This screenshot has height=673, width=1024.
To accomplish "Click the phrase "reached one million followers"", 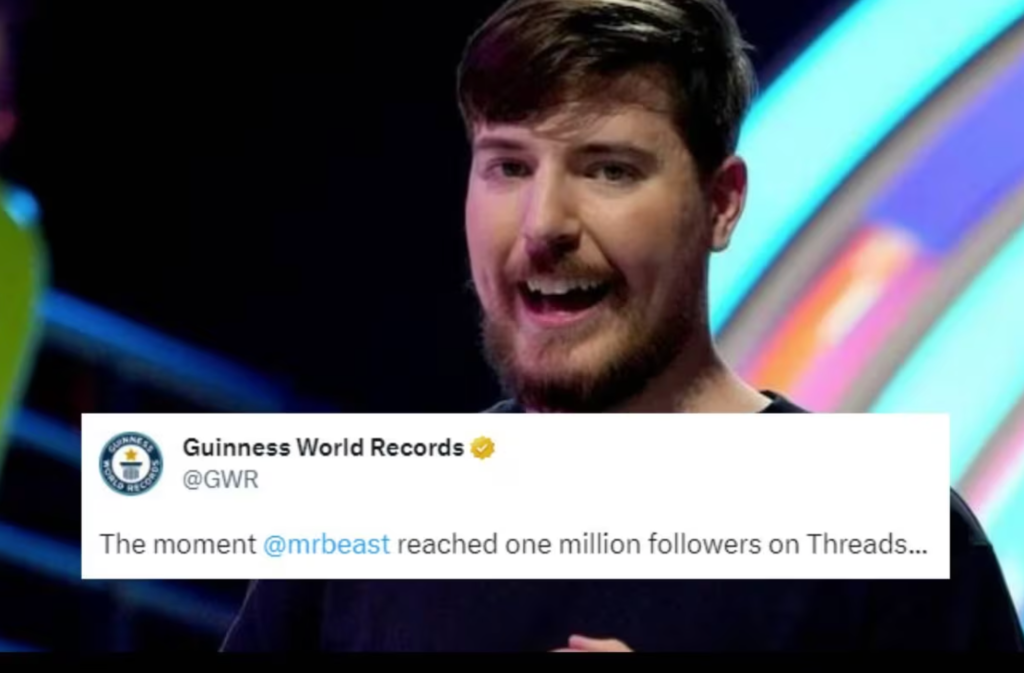I will point(579,544).
